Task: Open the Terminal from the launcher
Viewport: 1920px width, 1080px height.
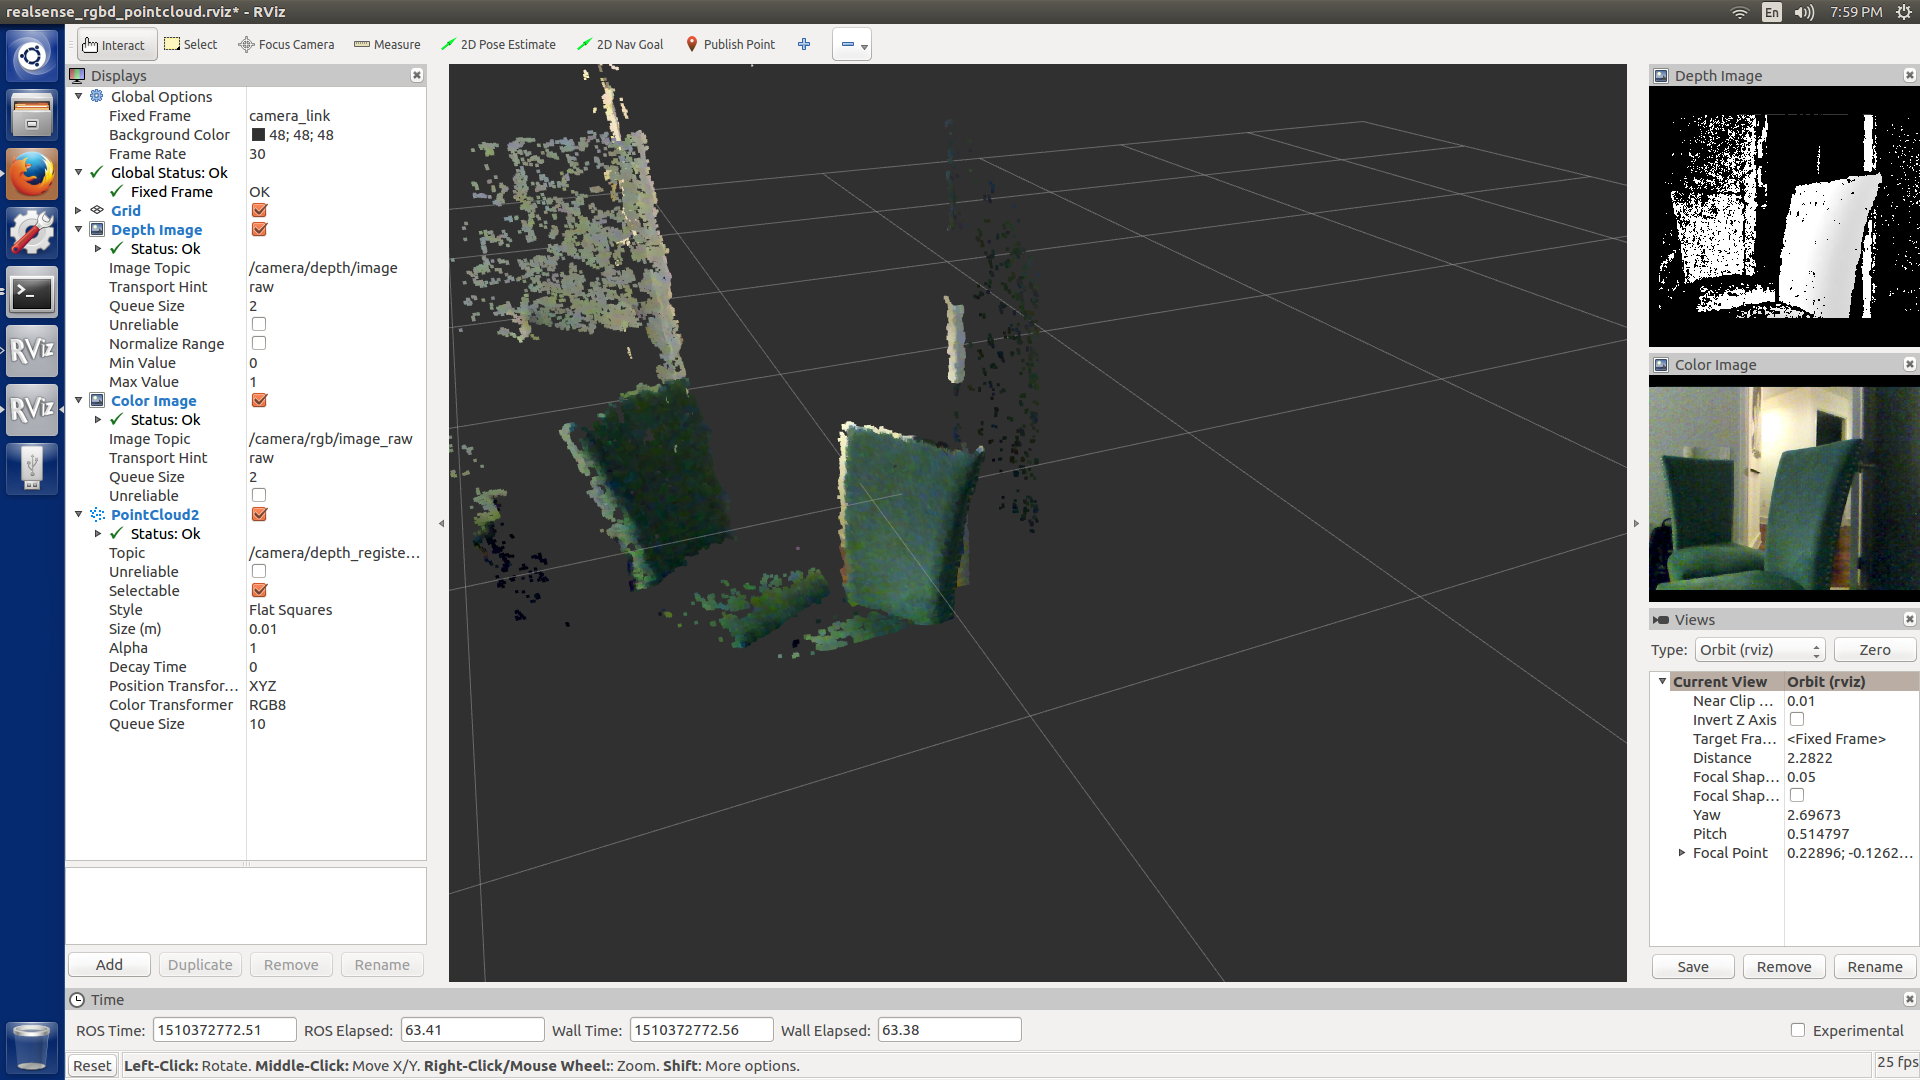Action: point(32,293)
